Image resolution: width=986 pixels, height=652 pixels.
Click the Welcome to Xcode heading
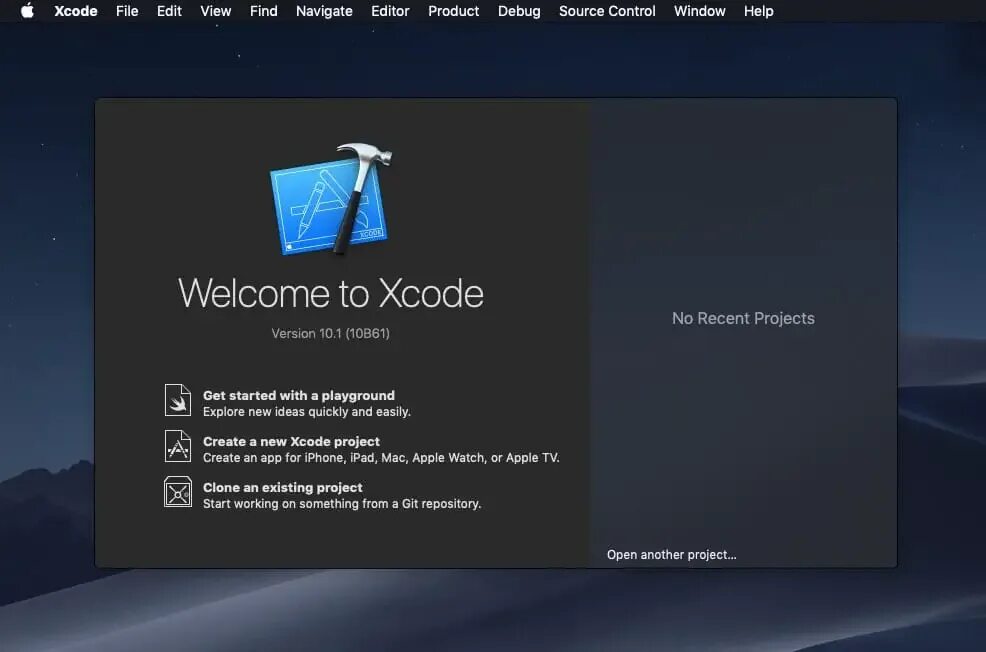click(331, 293)
